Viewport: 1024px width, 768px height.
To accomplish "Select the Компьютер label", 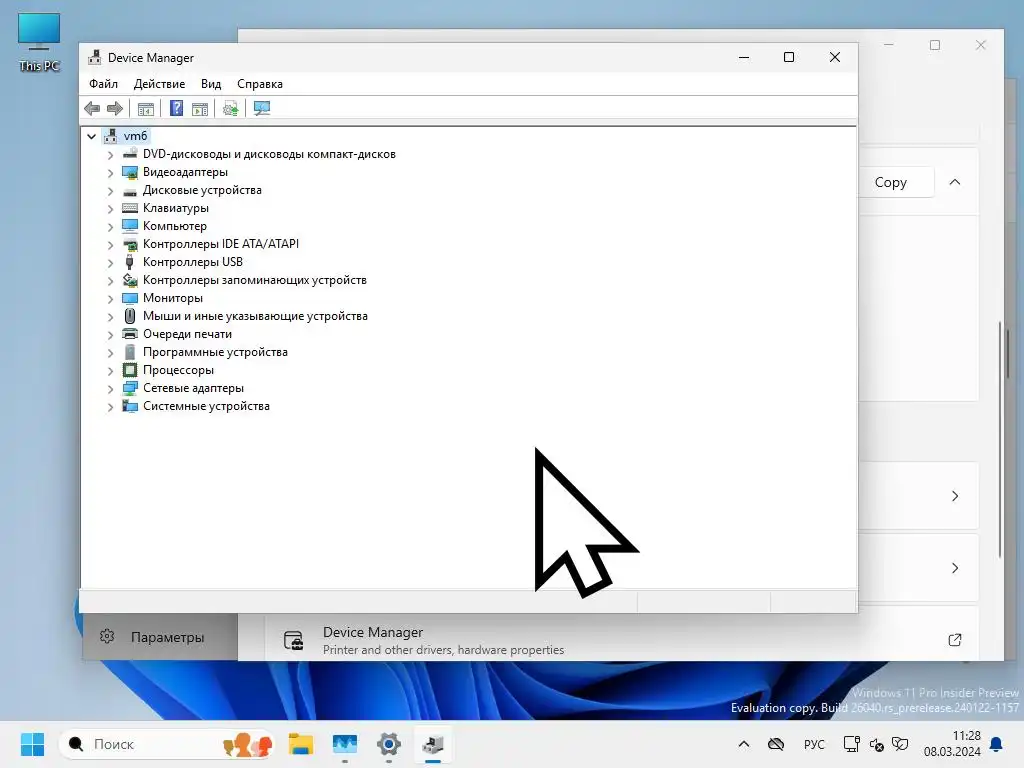I will point(174,226).
